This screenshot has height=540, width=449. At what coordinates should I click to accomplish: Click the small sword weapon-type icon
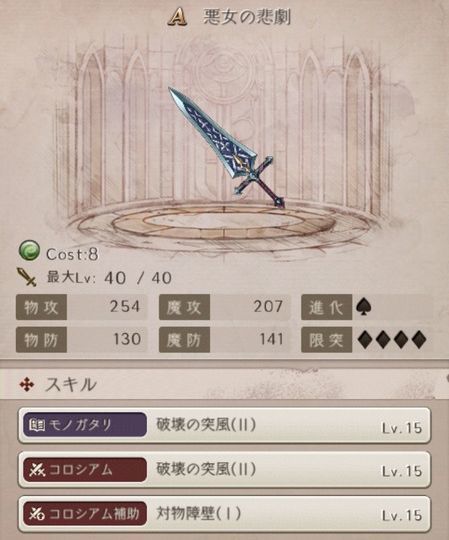click(27, 277)
